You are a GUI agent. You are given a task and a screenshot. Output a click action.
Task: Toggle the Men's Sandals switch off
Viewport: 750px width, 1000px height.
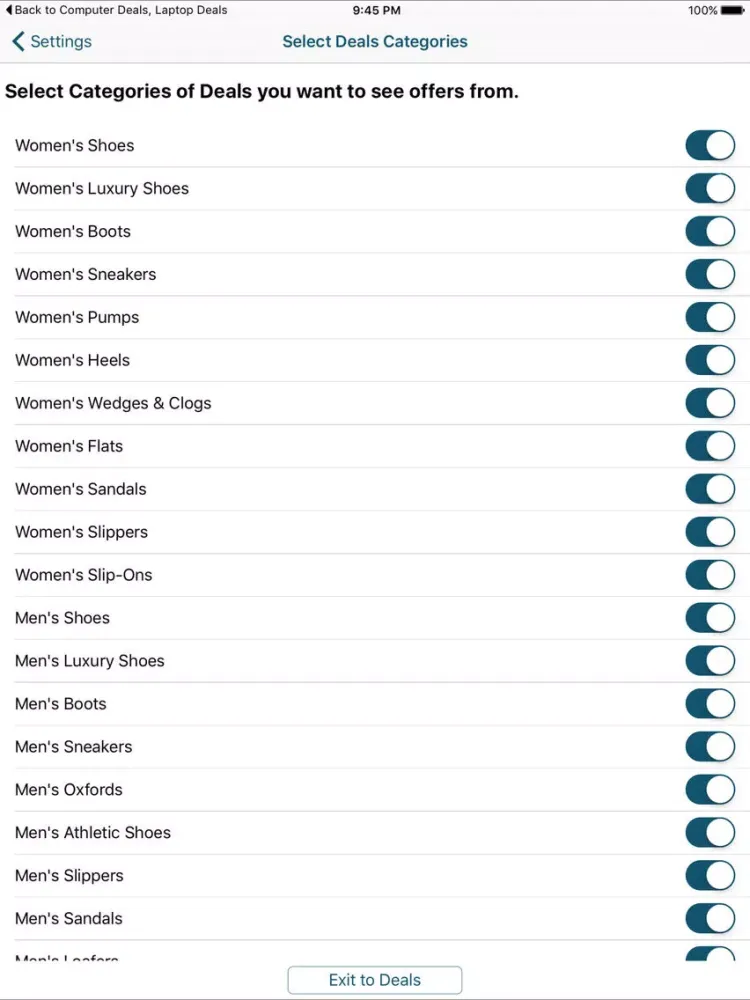pos(710,918)
